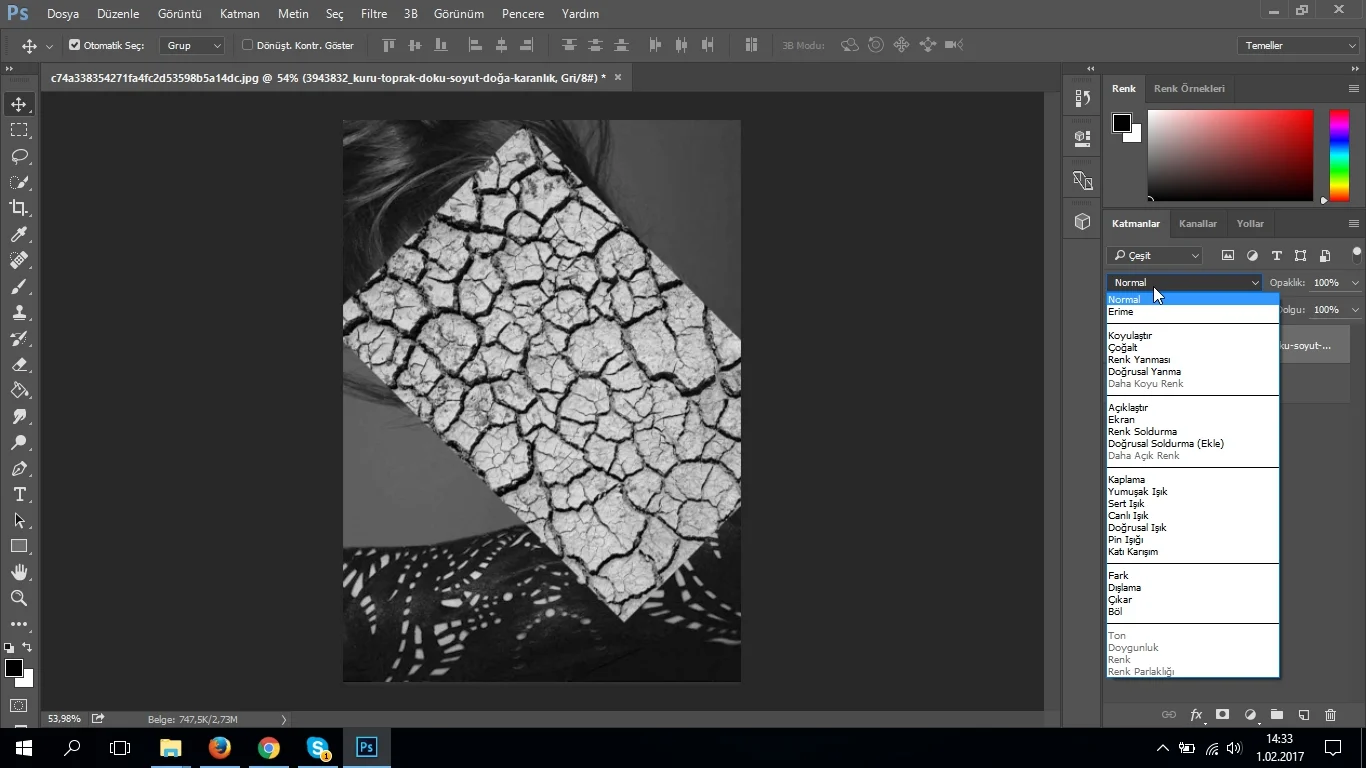Create a new layer
Screen dimensions: 1366x768
[1304, 715]
